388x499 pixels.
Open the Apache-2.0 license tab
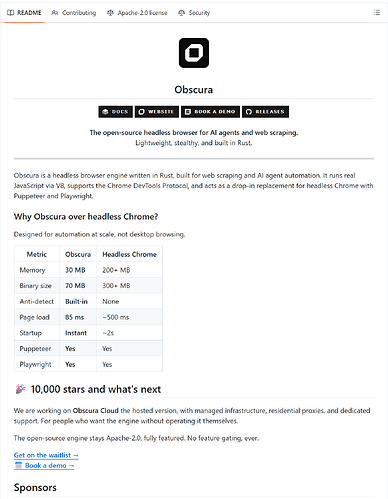(x=137, y=13)
